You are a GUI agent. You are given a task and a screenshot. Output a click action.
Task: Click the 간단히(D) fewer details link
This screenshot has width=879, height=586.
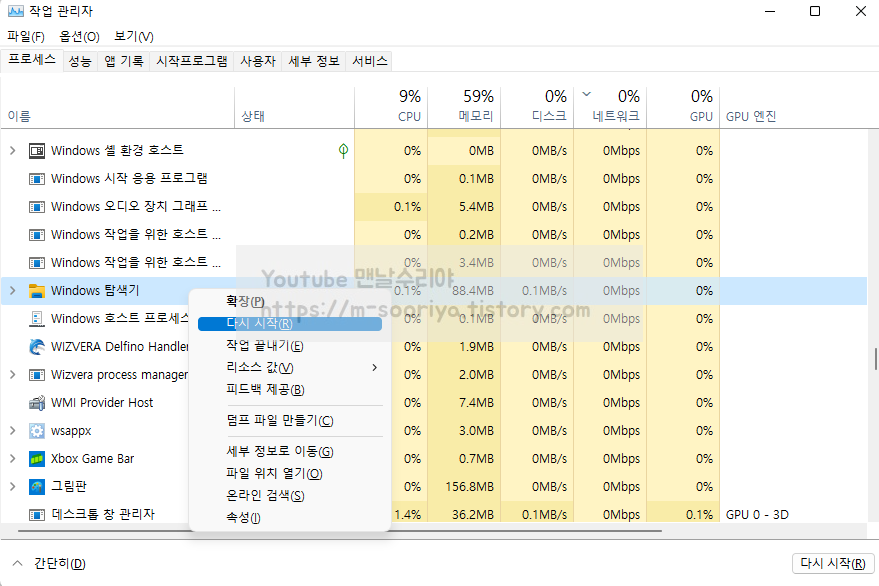coord(59,564)
